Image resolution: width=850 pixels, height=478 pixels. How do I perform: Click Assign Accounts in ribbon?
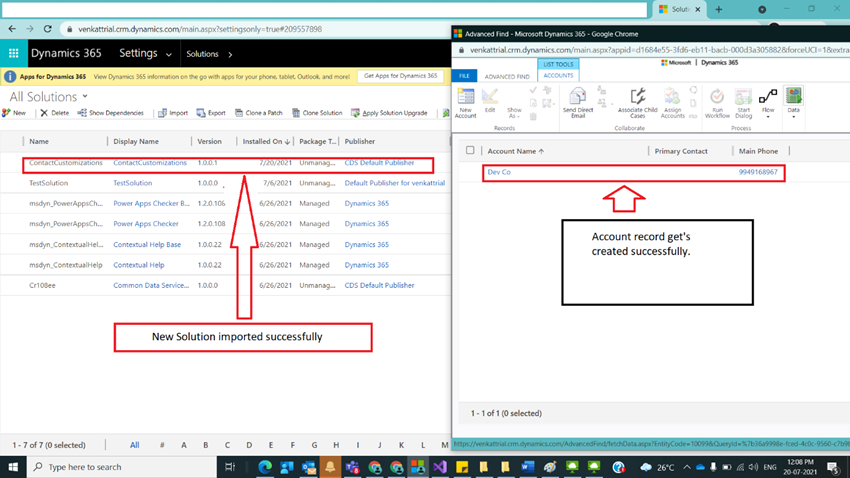point(672,103)
